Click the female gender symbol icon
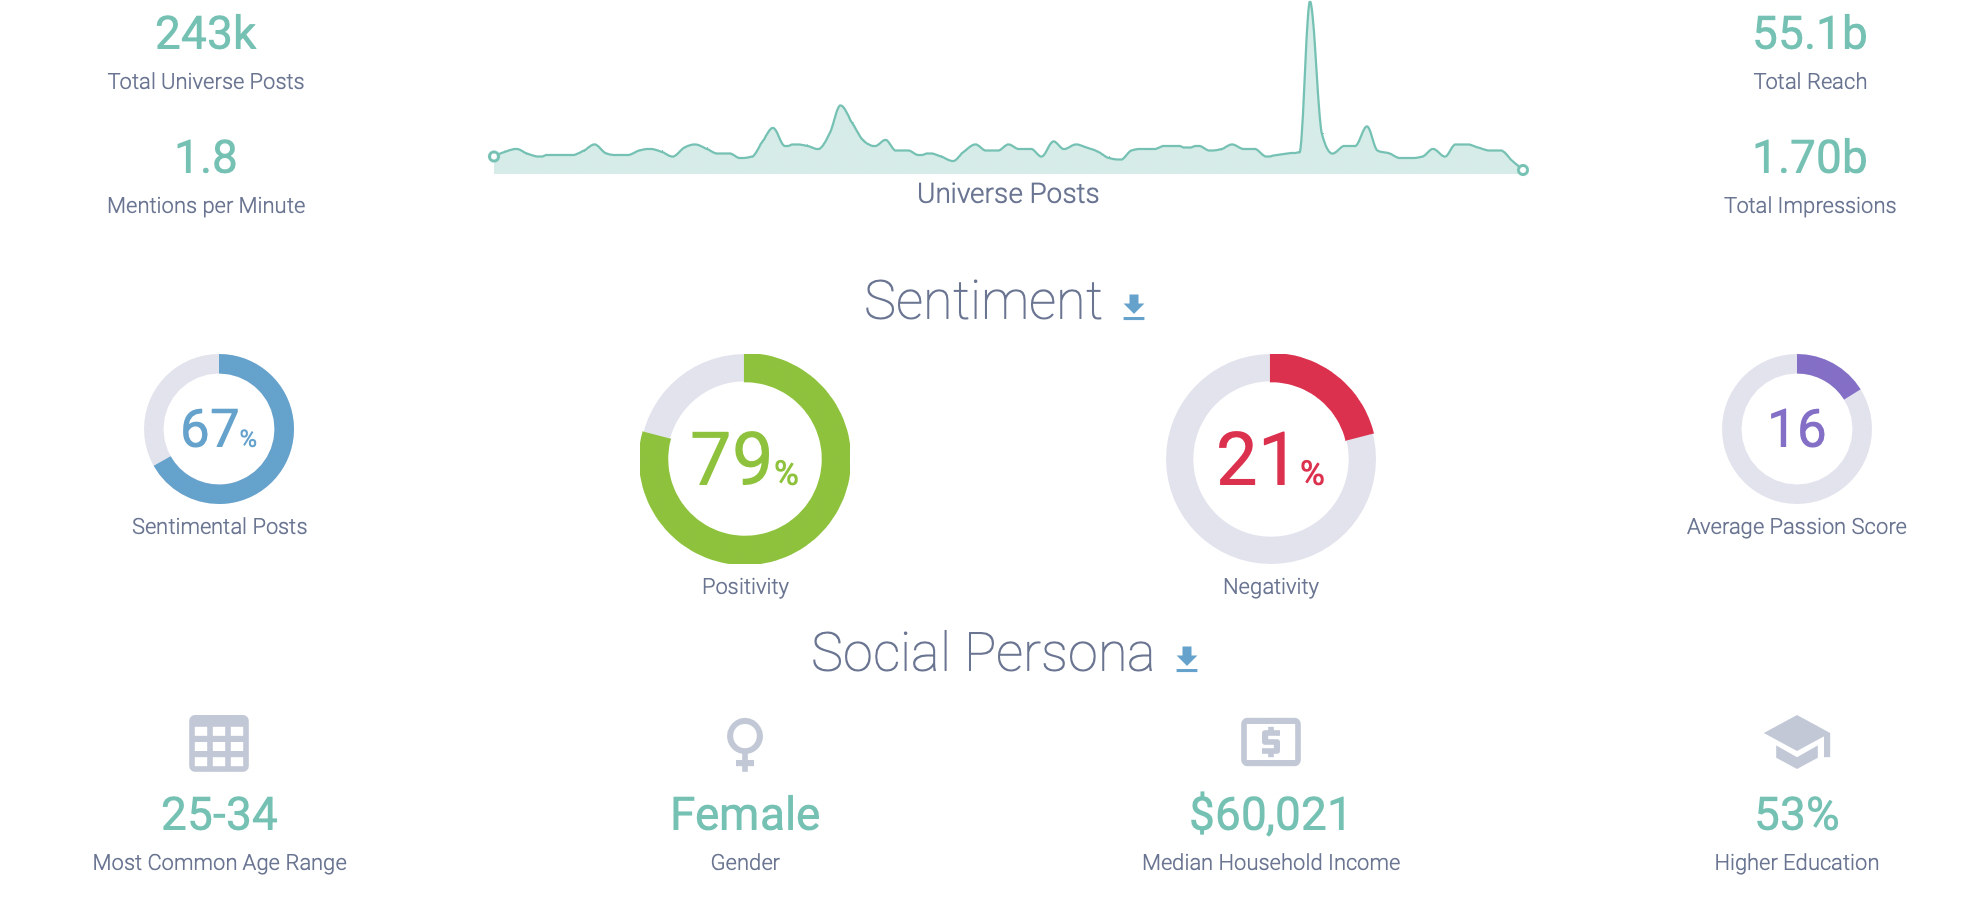Viewport: 1966px width, 902px height. coord(745,744)
